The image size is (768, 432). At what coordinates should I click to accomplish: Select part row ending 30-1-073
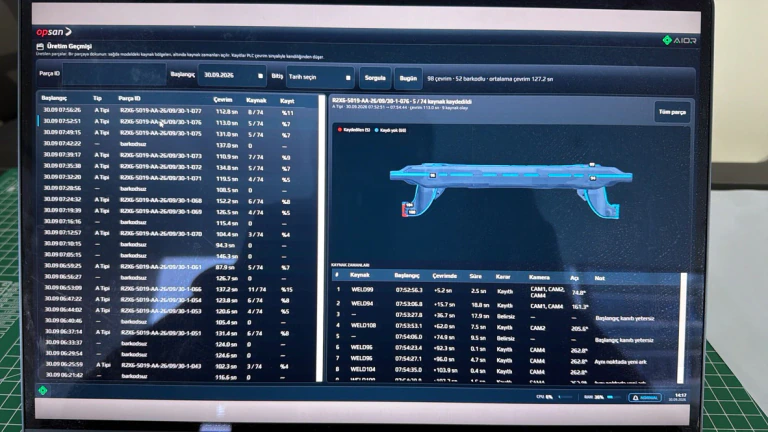point(179,156)
